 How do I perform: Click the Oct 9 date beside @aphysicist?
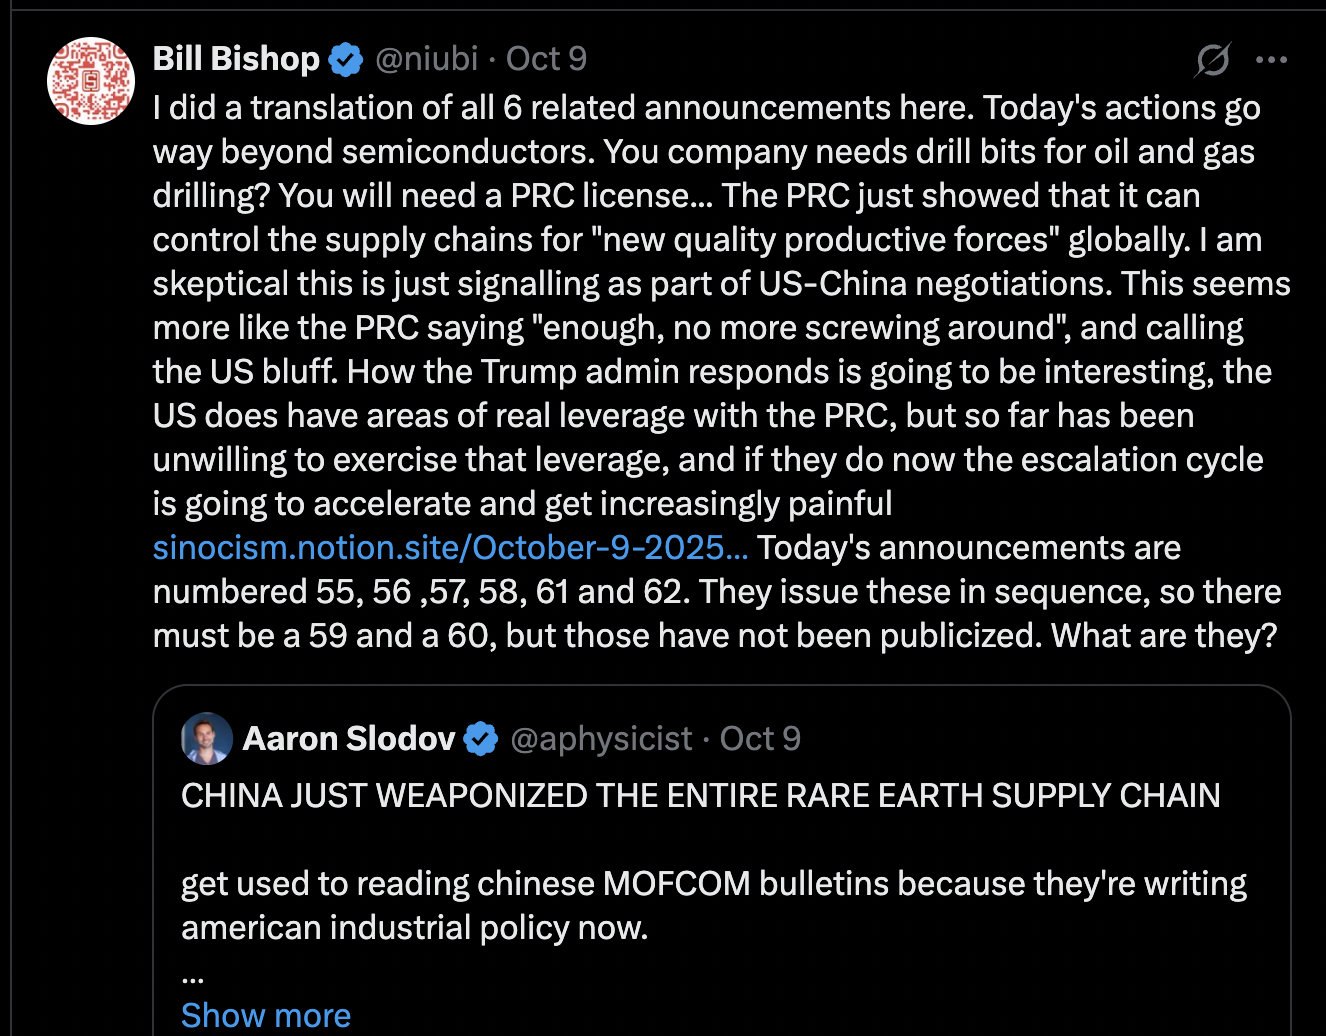tap(760, 739)
